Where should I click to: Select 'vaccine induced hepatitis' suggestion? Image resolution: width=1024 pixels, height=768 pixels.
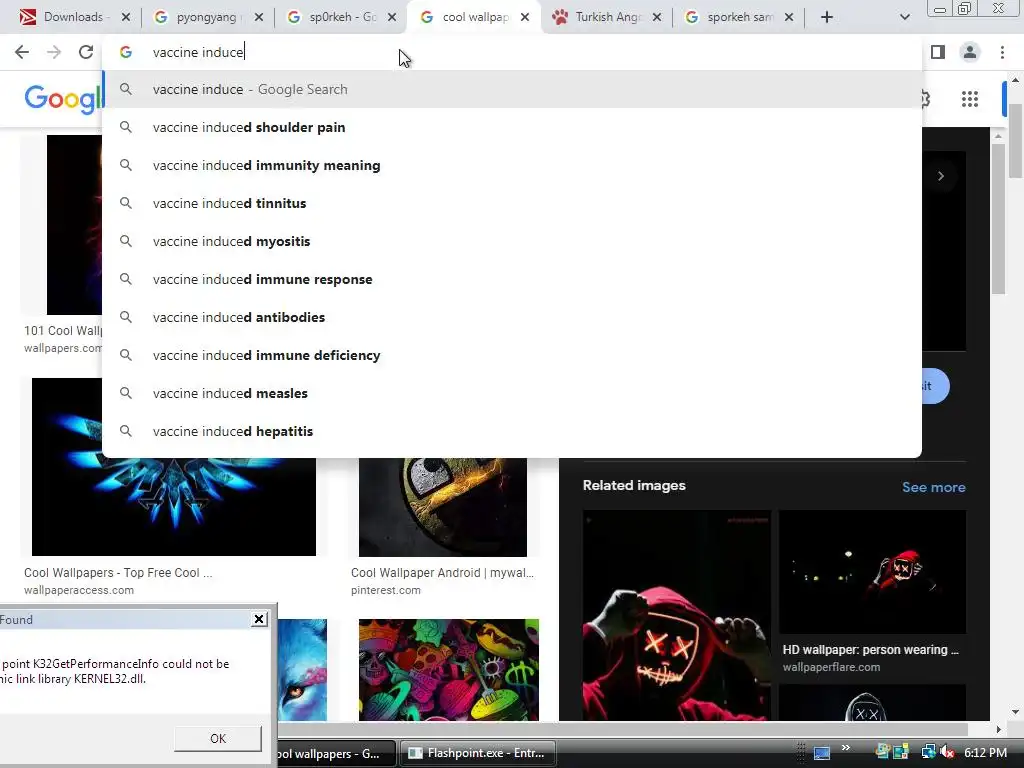pyautogui.click(x=512, y=431)
